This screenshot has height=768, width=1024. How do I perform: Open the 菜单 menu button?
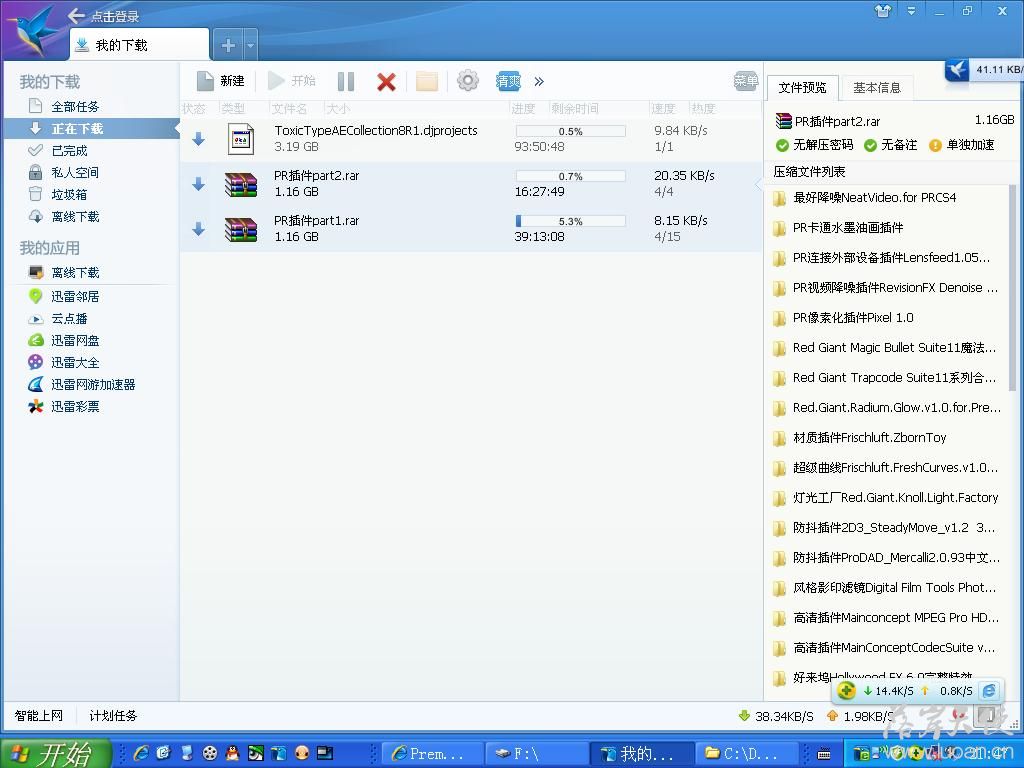[x=746, y=80]
